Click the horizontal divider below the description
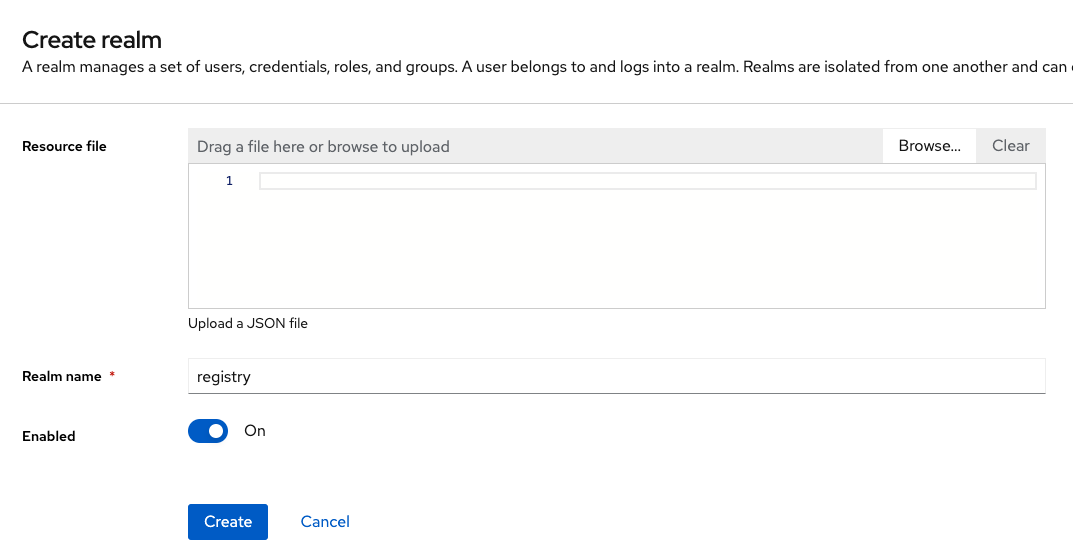1073x560 pixels. (x=536, y=103)
